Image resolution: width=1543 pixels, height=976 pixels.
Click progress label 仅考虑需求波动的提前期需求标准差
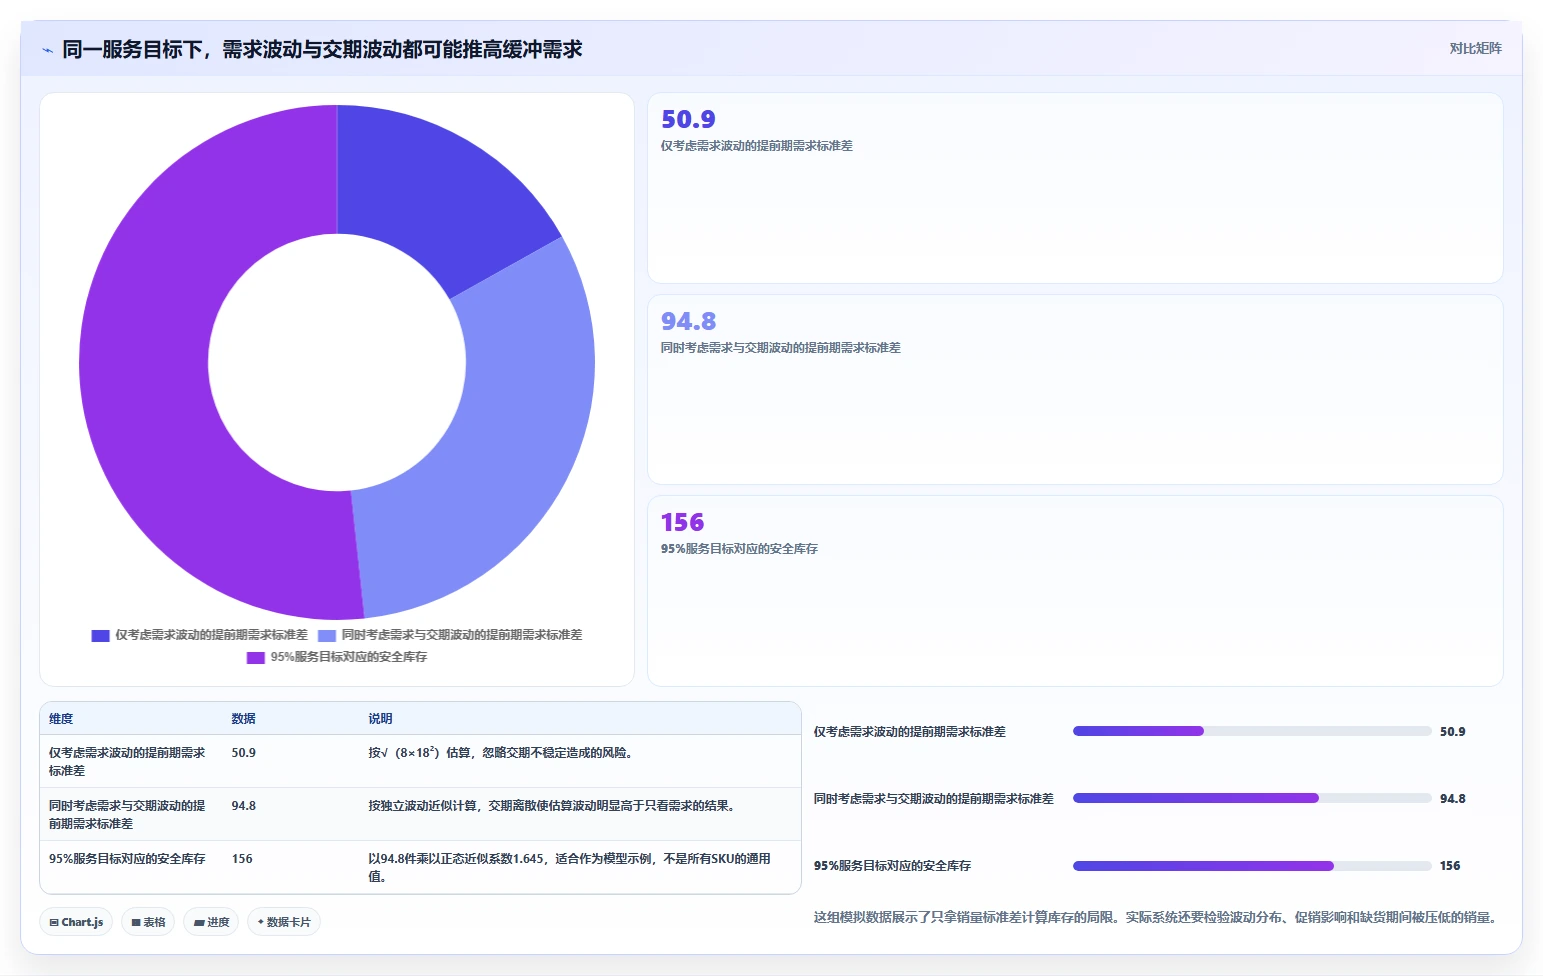909,732
